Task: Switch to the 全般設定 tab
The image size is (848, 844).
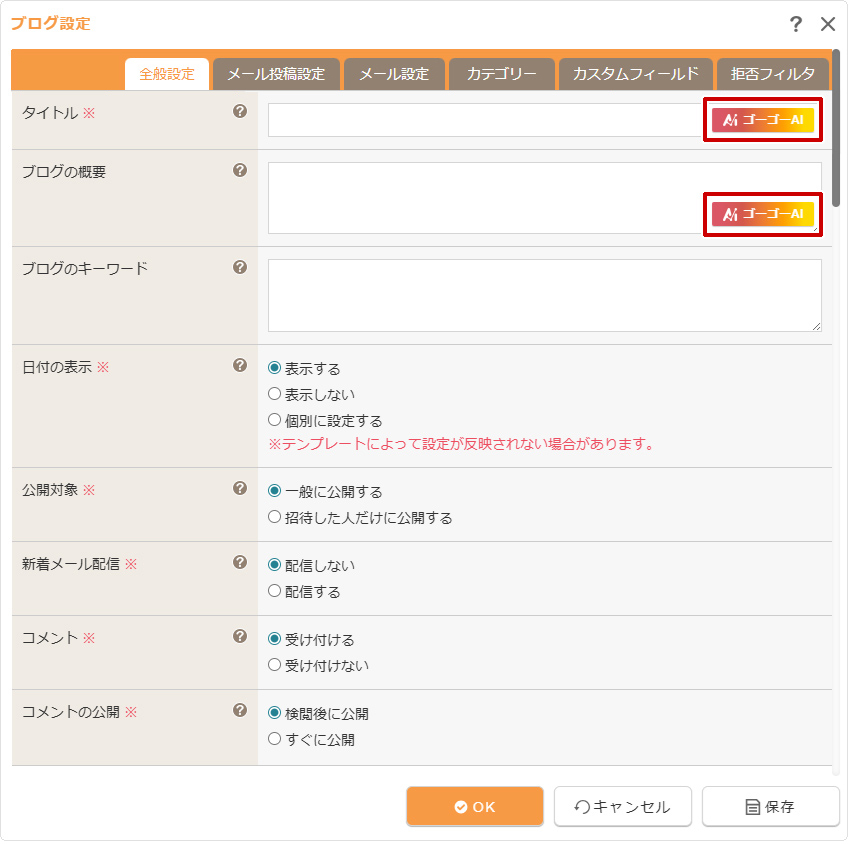Action: tap(167, 74)
